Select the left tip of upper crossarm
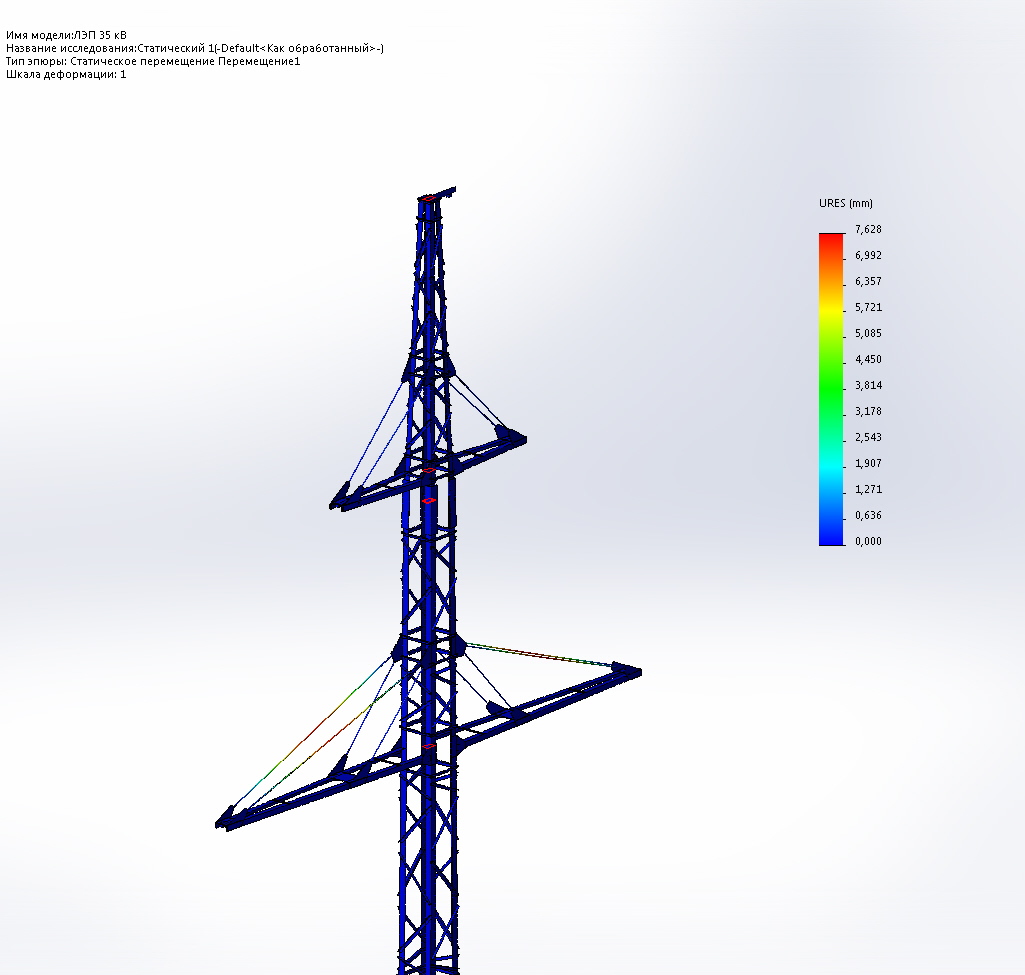Image resolution: width=1025 pixels, height=975 pixels. point(339,500)
